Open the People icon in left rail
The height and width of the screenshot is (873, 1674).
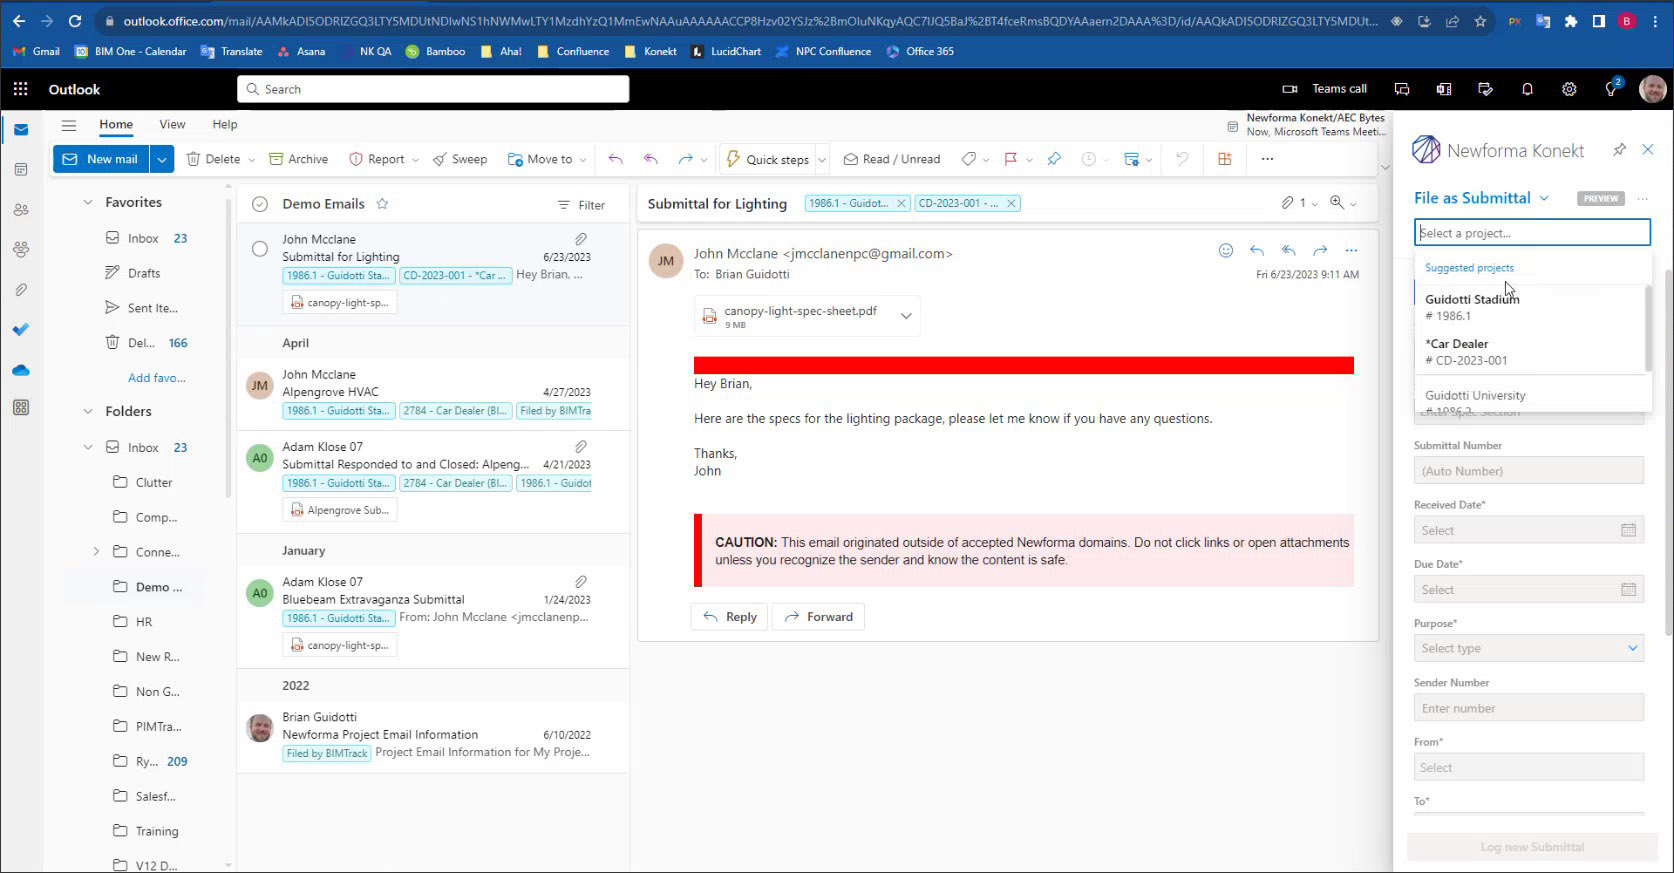pyautogui.click(x=21, y=210)
